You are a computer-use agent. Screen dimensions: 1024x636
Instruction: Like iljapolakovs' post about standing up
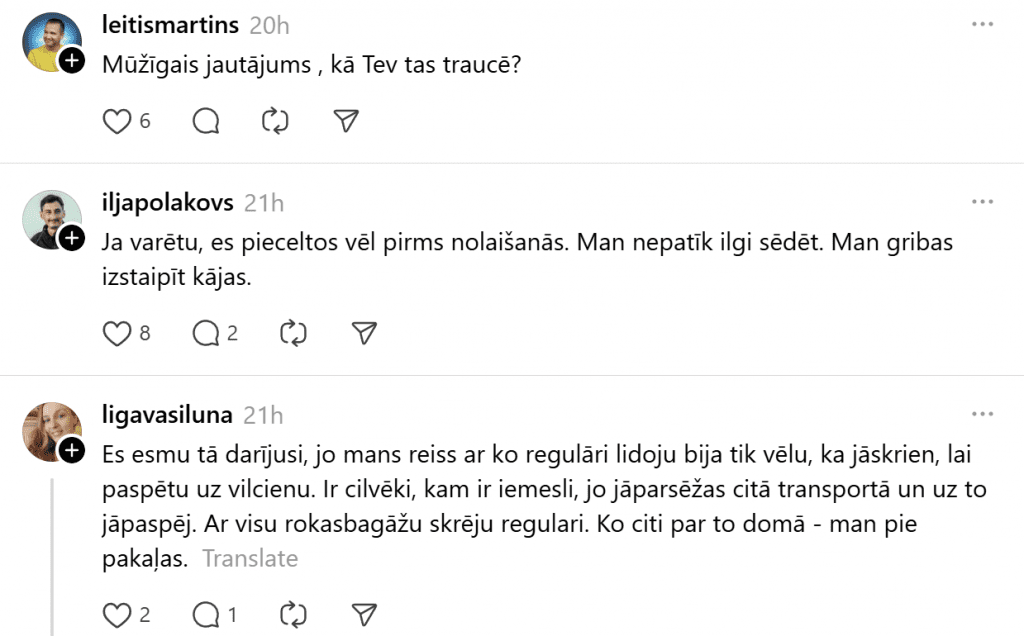[118, 333]
